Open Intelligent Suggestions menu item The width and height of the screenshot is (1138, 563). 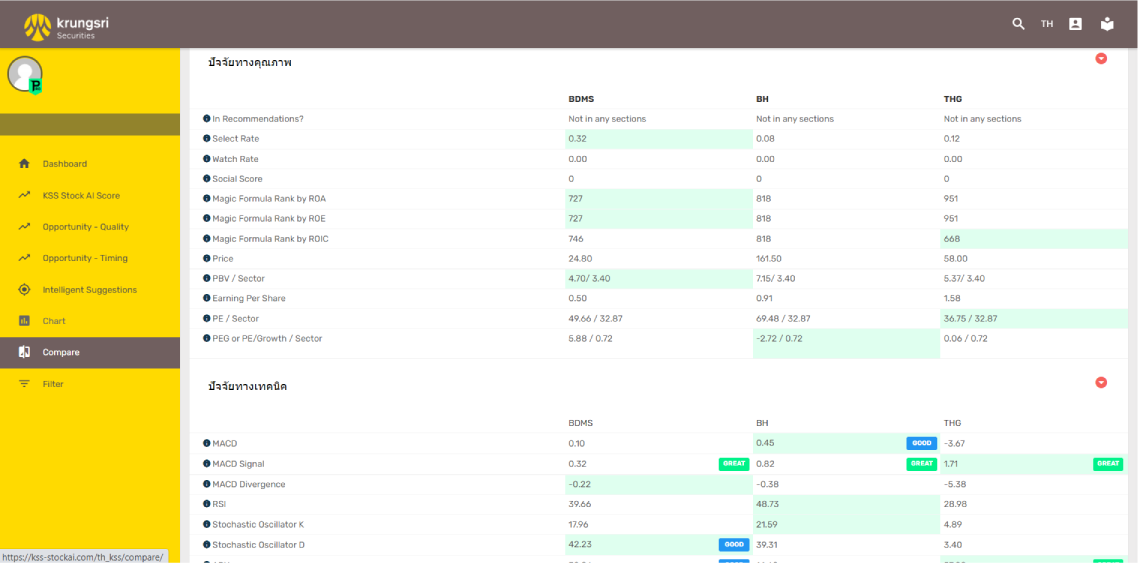[89, 289]
